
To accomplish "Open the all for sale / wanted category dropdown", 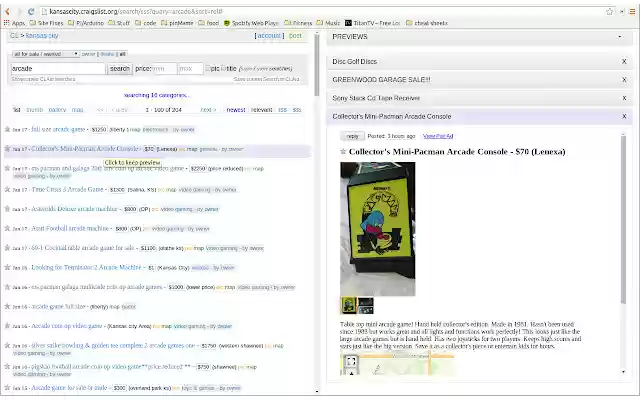I will point(45,54).
